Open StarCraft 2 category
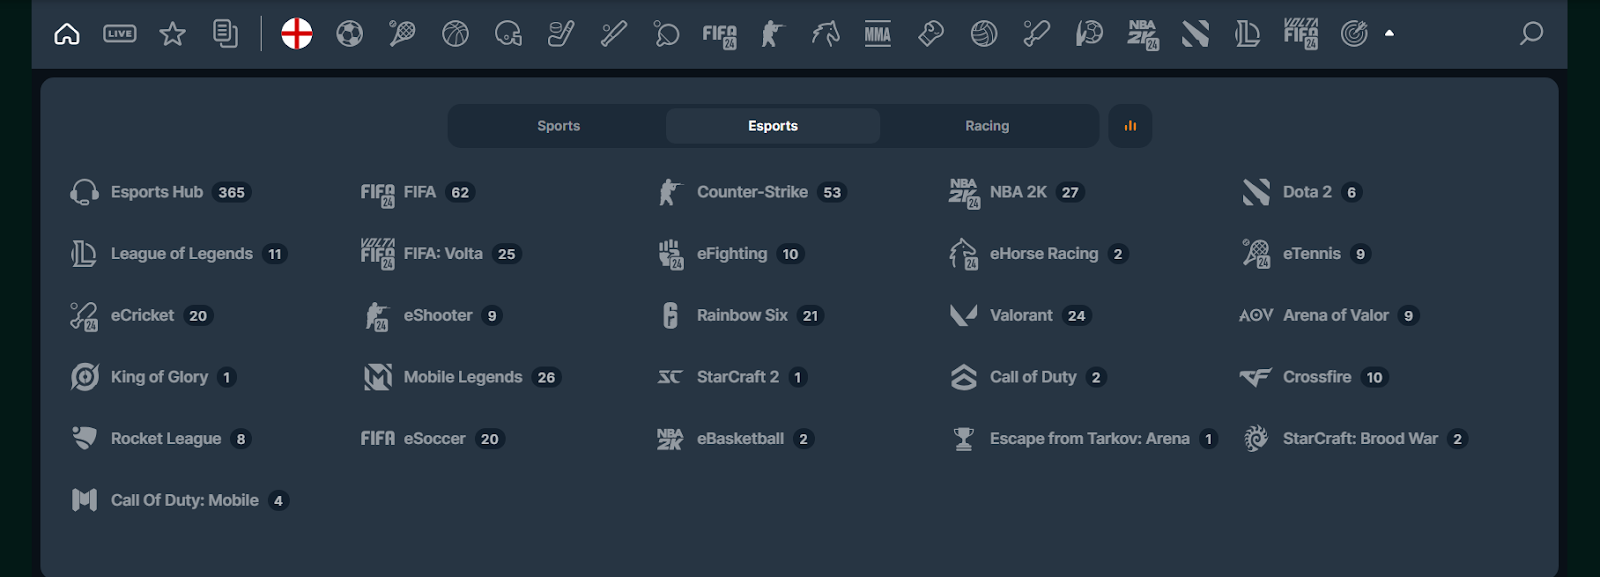 coord(732,377)
